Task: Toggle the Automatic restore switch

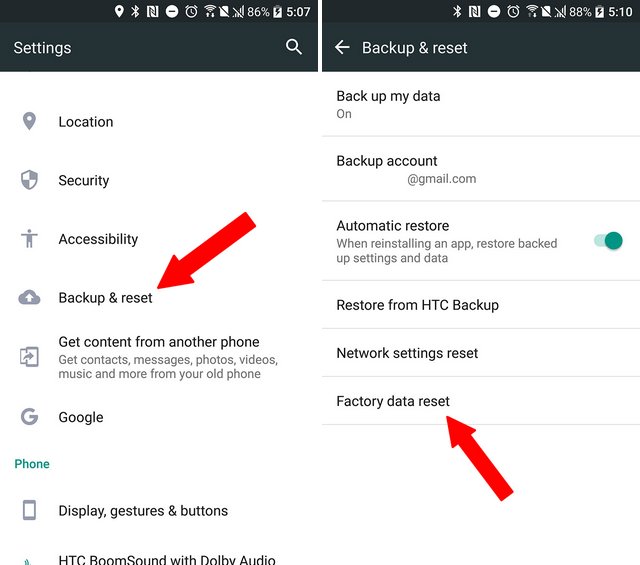Action: click(x=608, y=240)
